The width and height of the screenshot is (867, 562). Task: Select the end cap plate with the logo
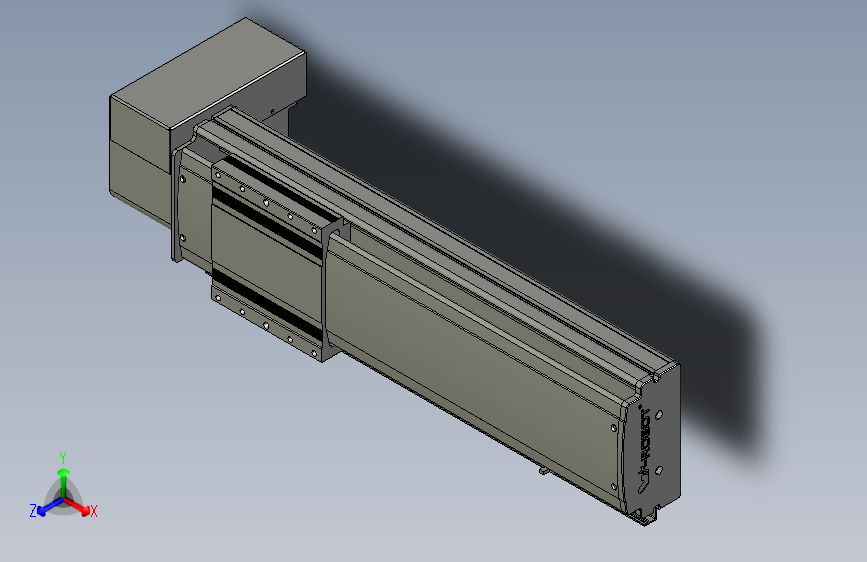(652, 443)
